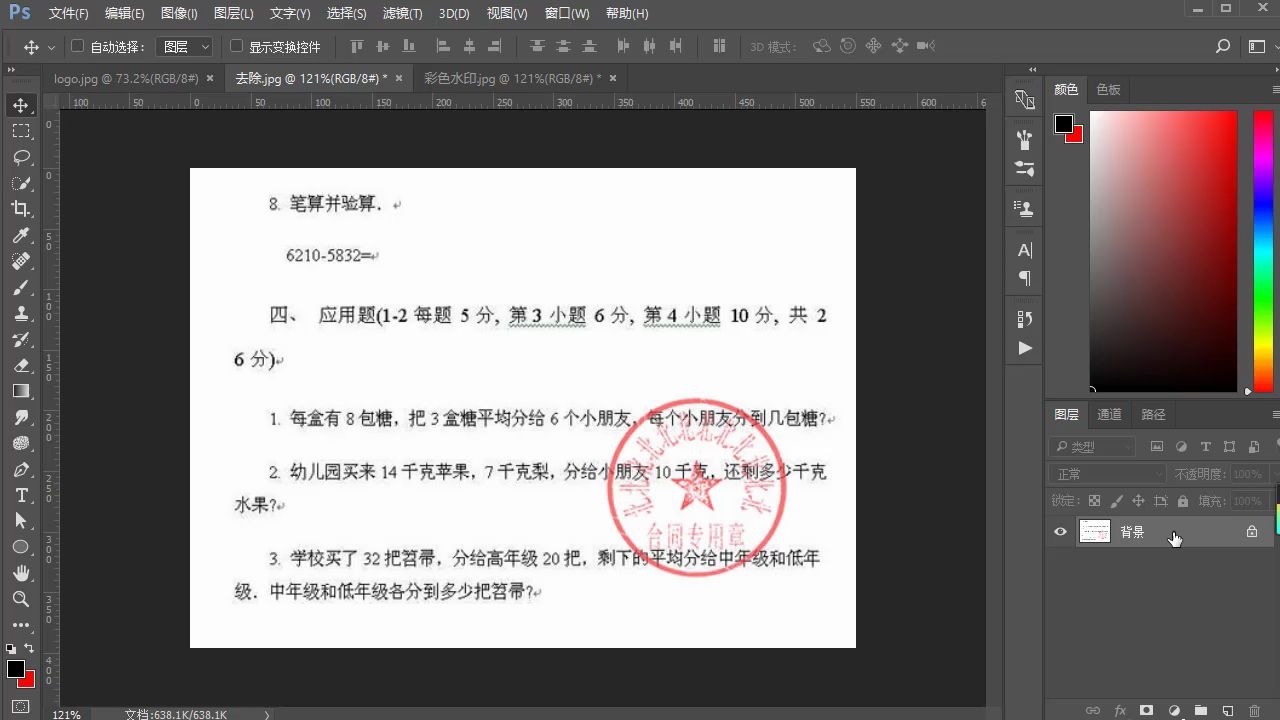
Task: Select the Clone Stamp tool
Action: 20,313
